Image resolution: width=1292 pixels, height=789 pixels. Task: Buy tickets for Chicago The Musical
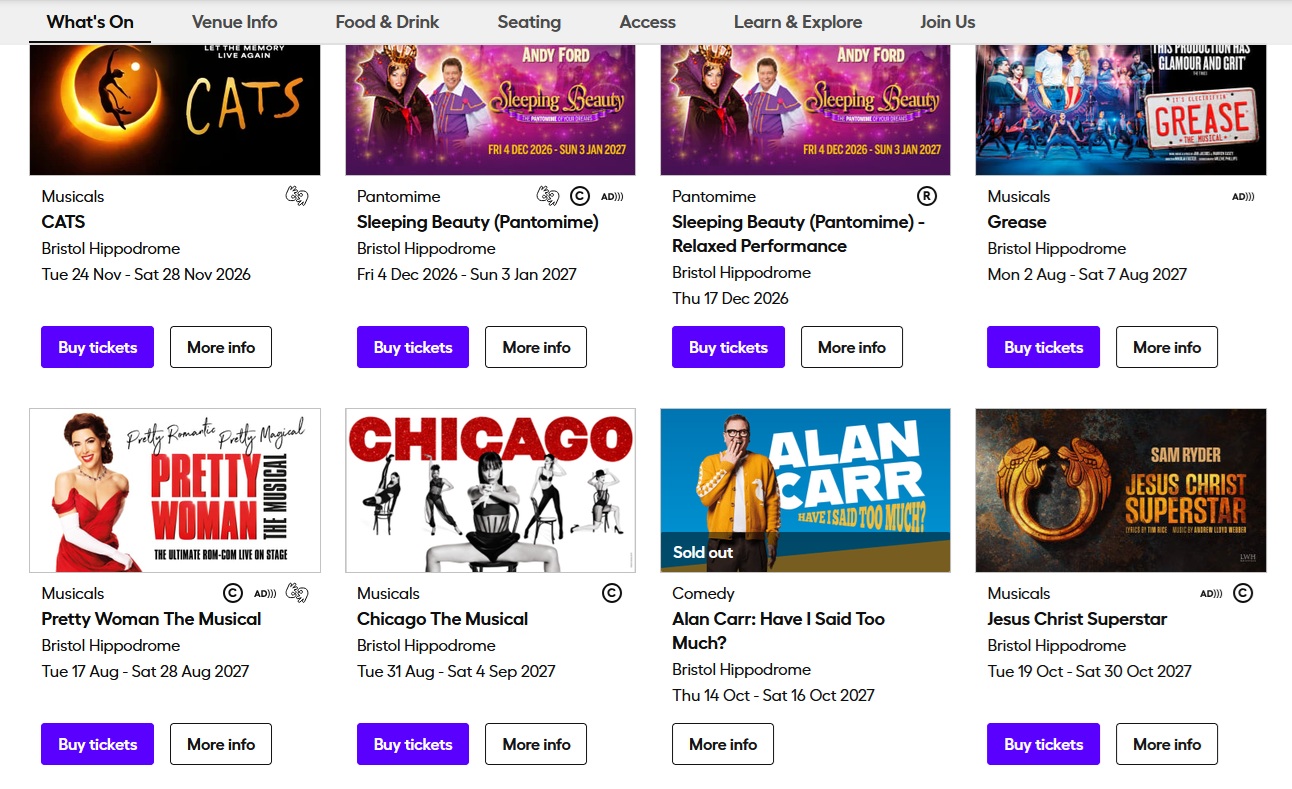[413, 744]
